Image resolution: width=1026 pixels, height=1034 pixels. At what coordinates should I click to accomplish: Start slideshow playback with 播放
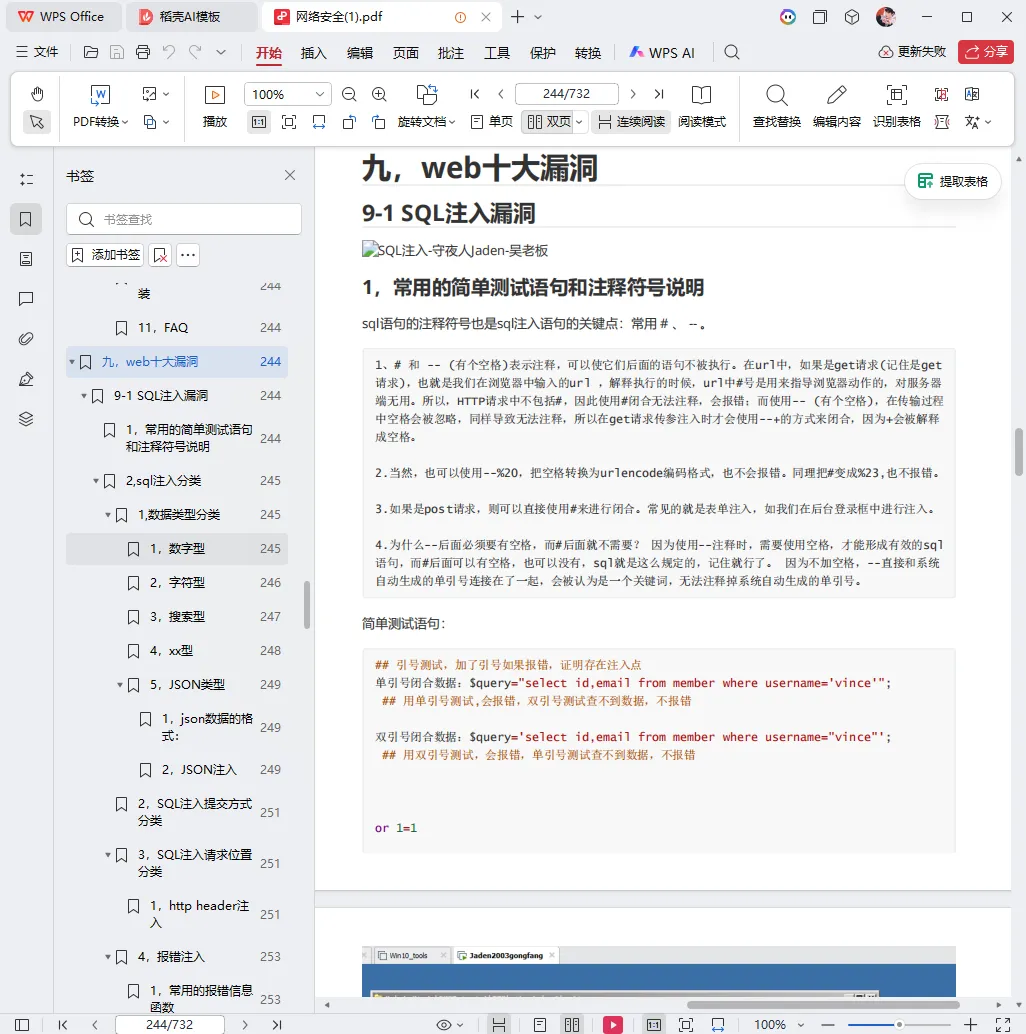click(214, 106)
